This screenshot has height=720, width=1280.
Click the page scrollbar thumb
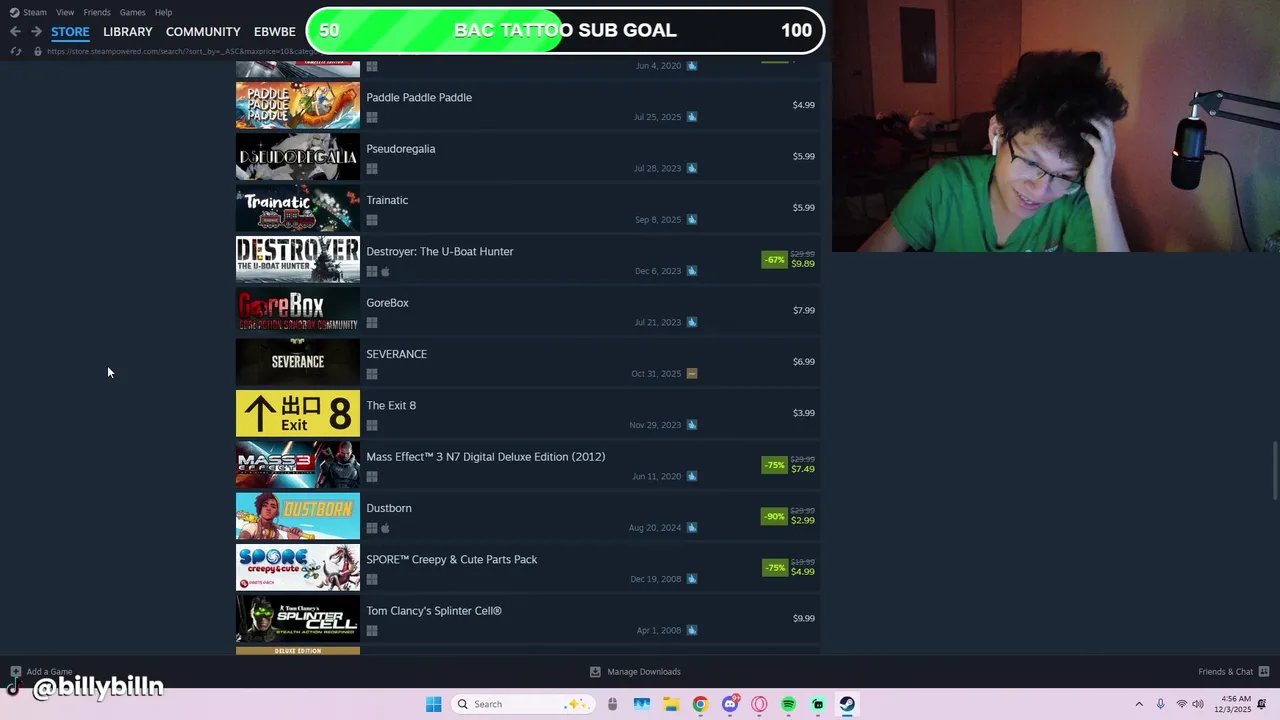click(x=1275, y=470)
